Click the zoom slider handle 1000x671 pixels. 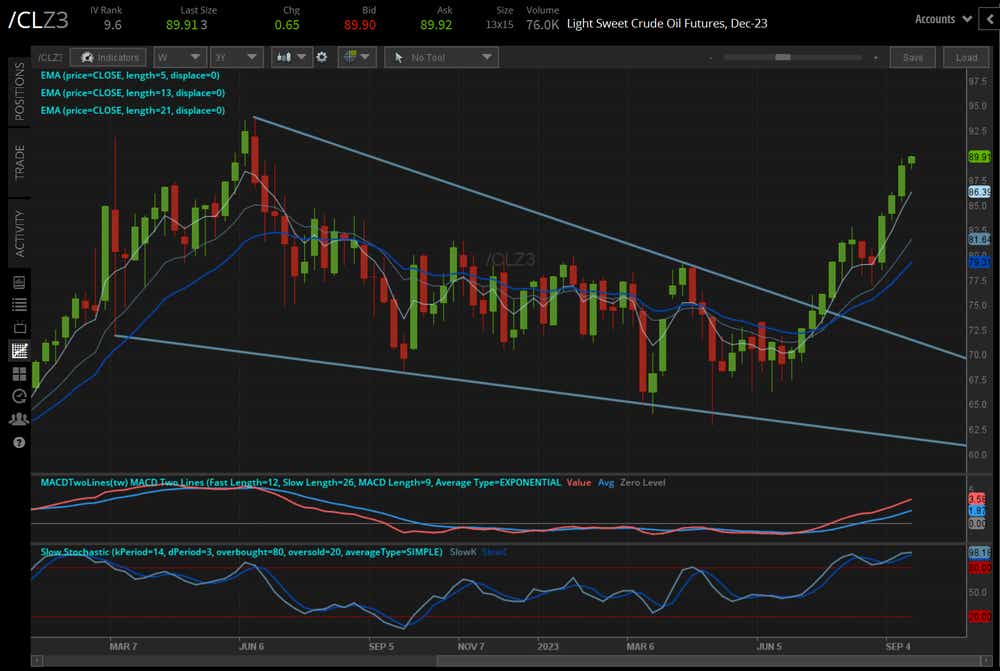(x=783, y=57)
